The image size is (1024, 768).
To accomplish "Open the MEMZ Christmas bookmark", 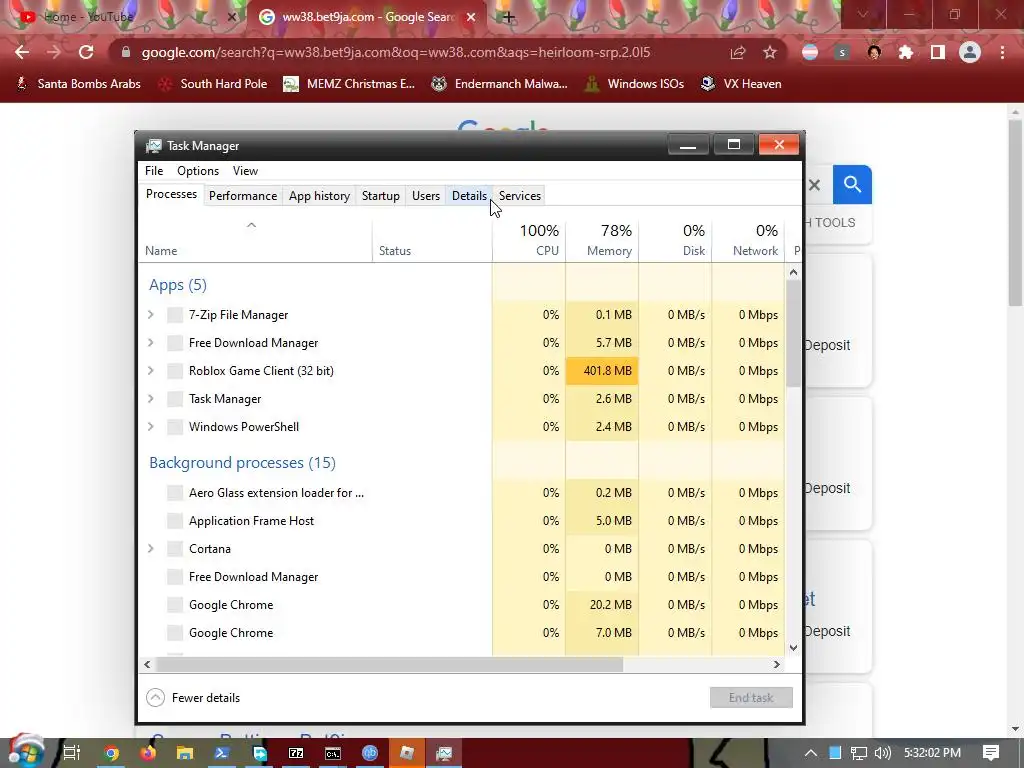I will [349, 84].
